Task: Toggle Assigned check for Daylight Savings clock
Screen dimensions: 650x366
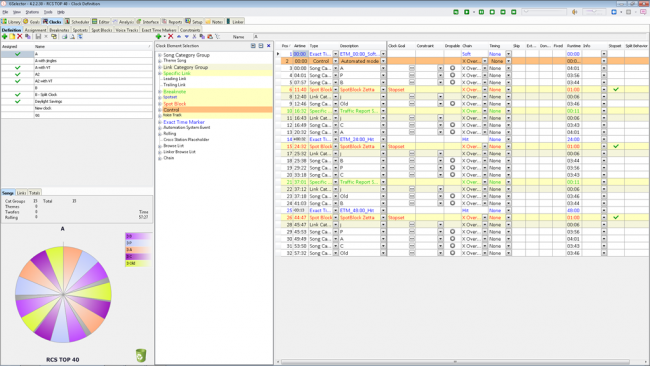Action: pyautogui.click(x=17, y=102)
